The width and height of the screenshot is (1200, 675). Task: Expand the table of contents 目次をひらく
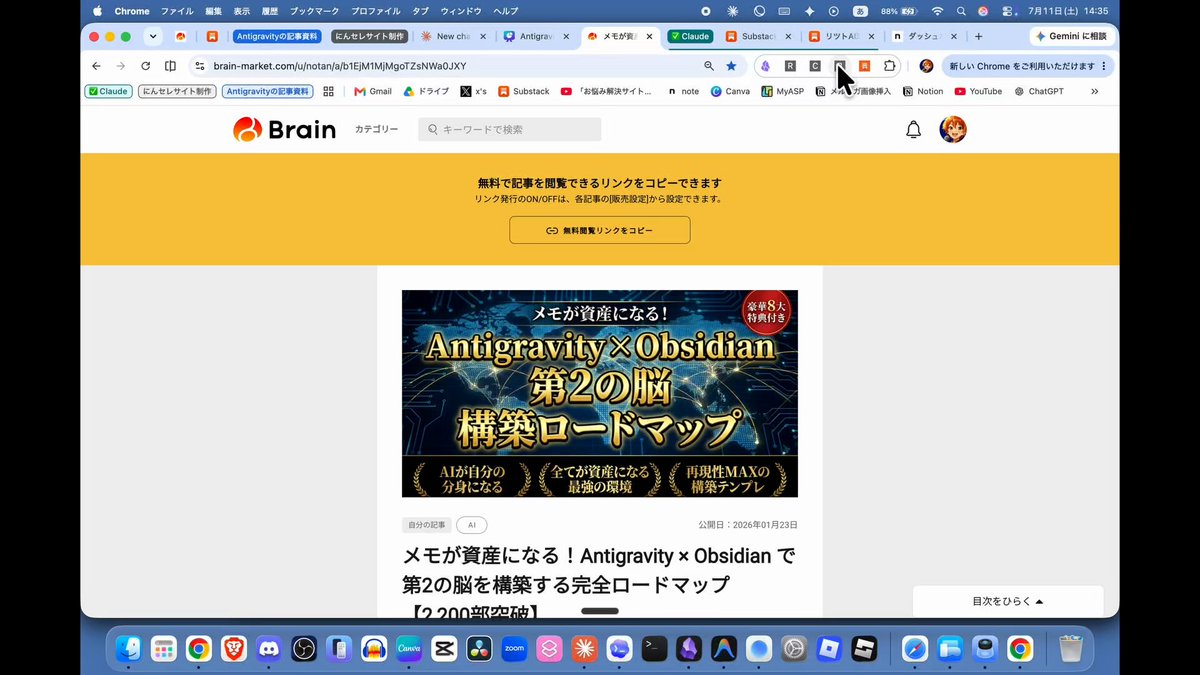click(1008, 601)
